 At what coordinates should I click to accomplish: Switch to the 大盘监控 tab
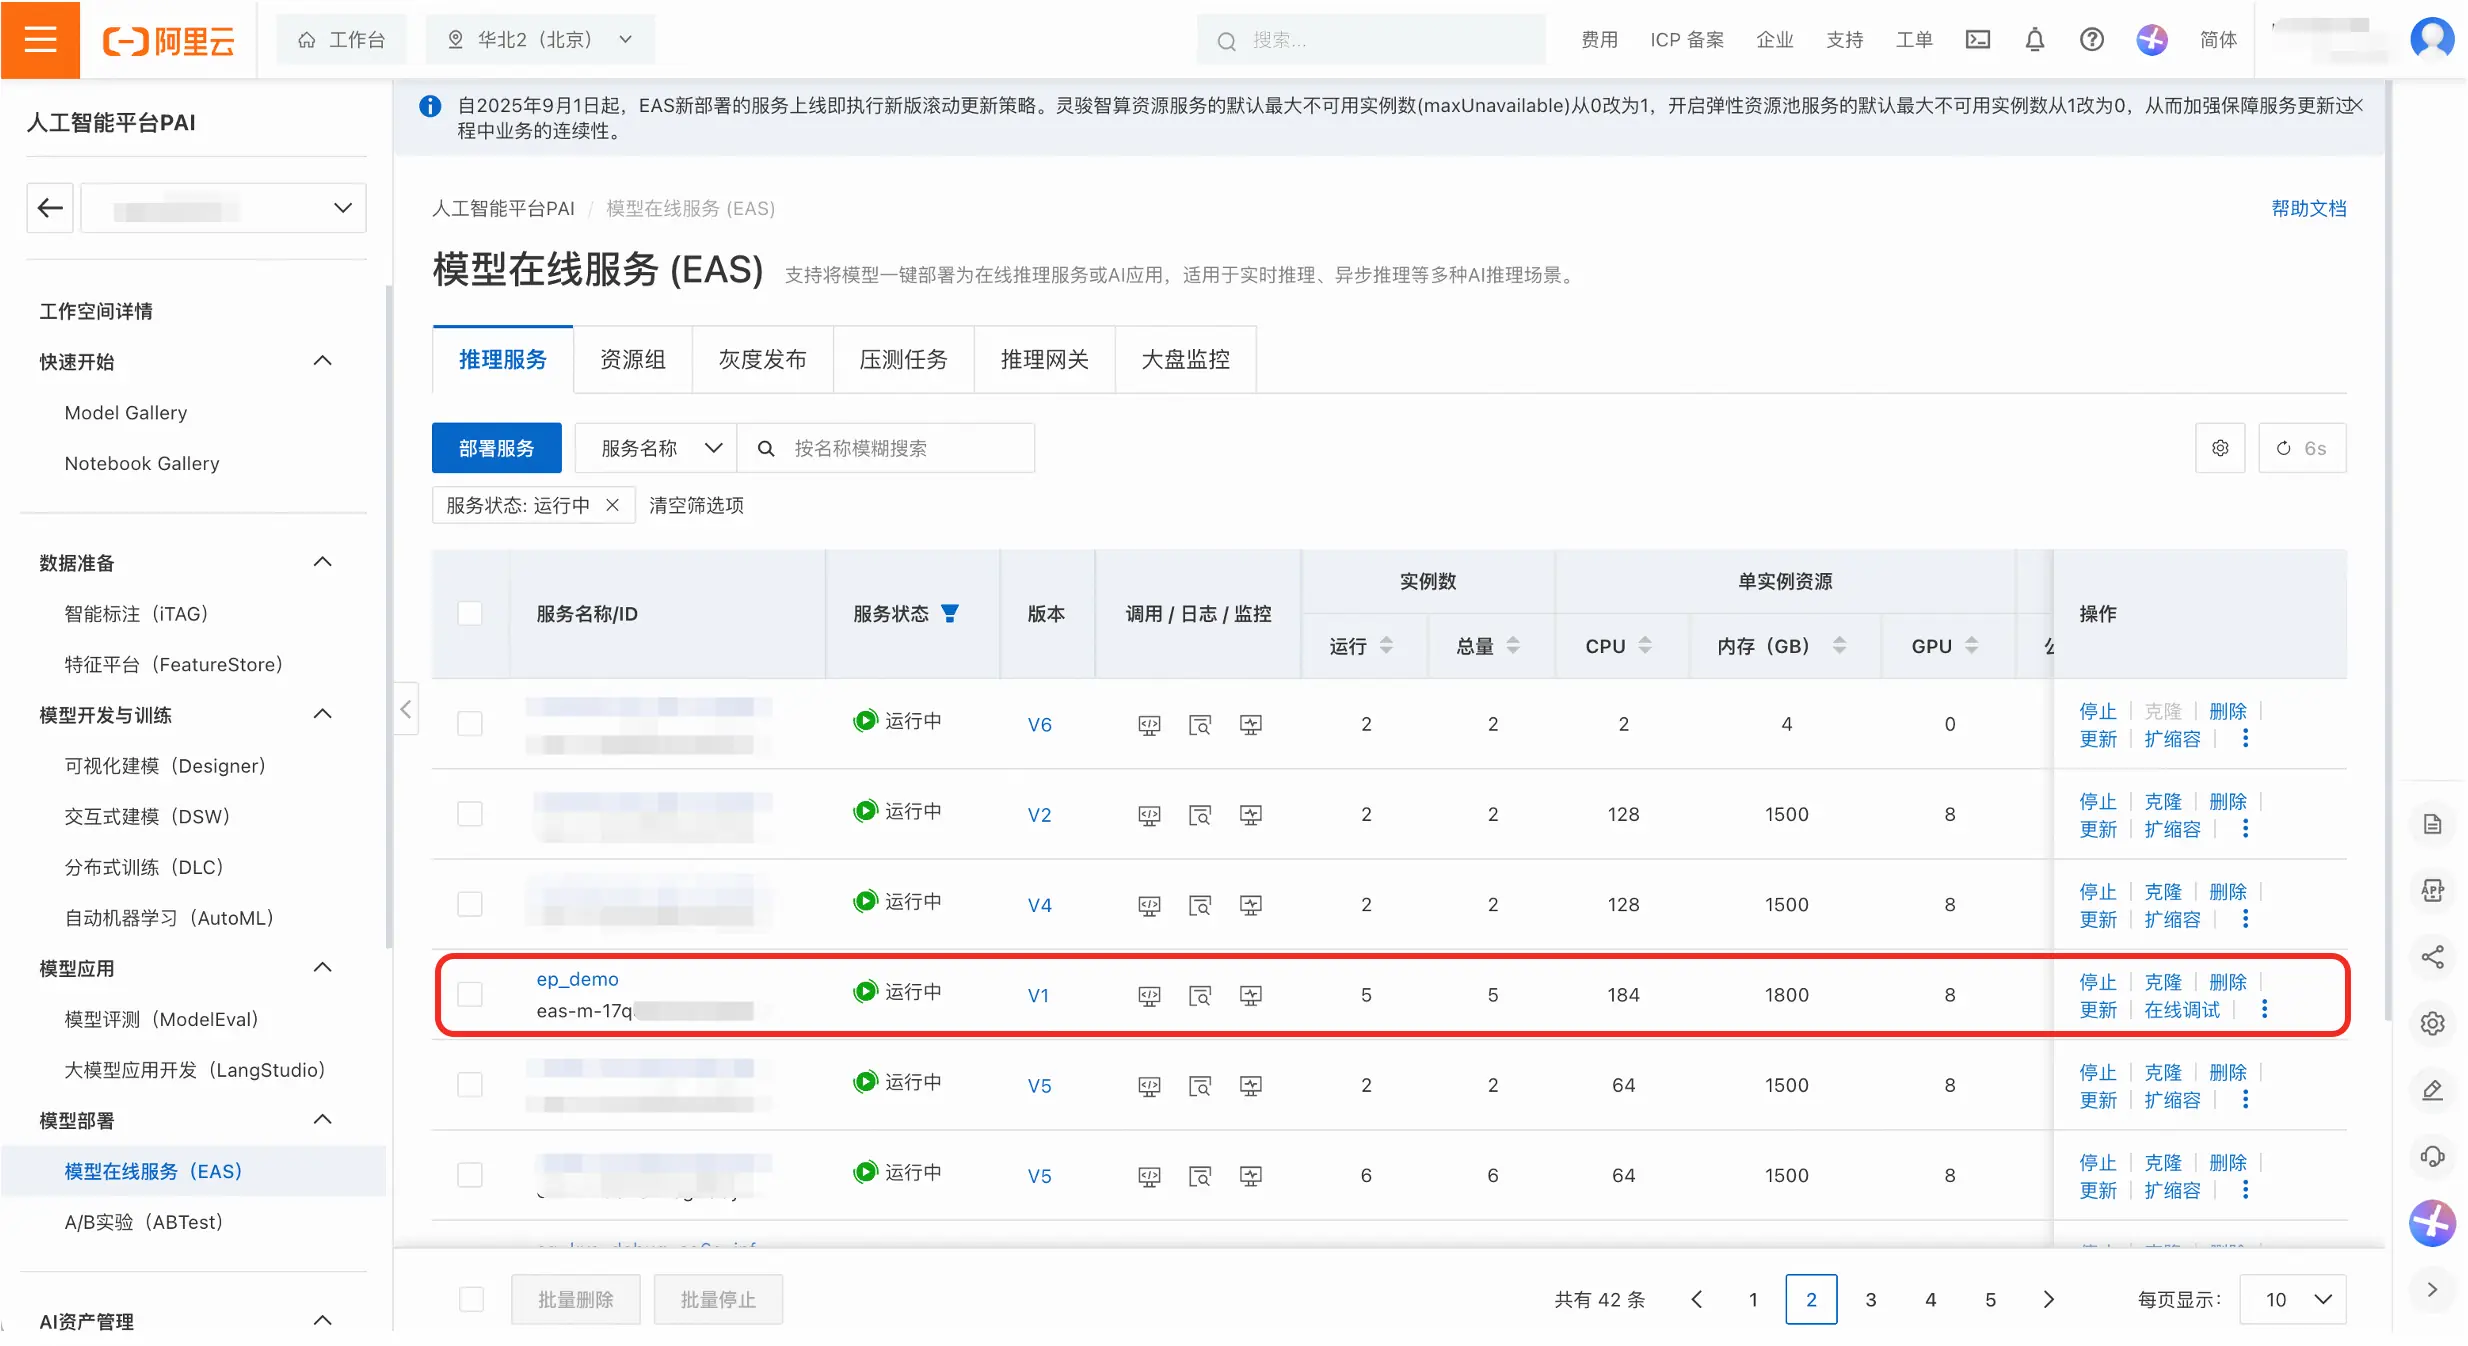1185,359
